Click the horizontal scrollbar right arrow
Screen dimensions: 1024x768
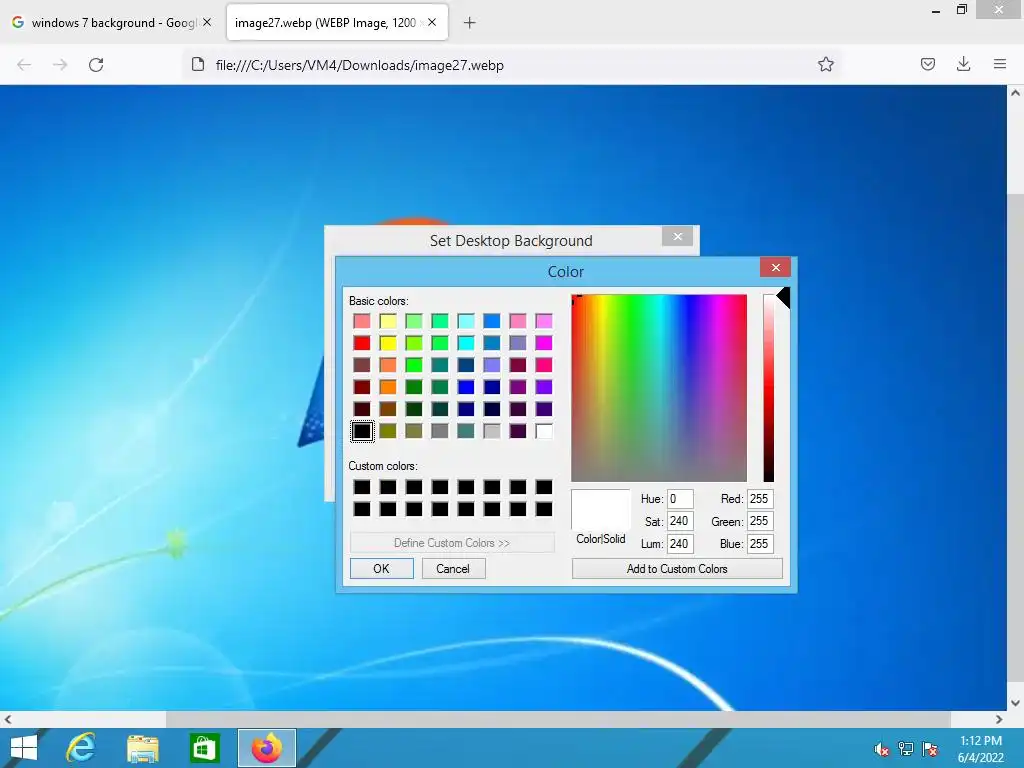(x=999, y=720)
